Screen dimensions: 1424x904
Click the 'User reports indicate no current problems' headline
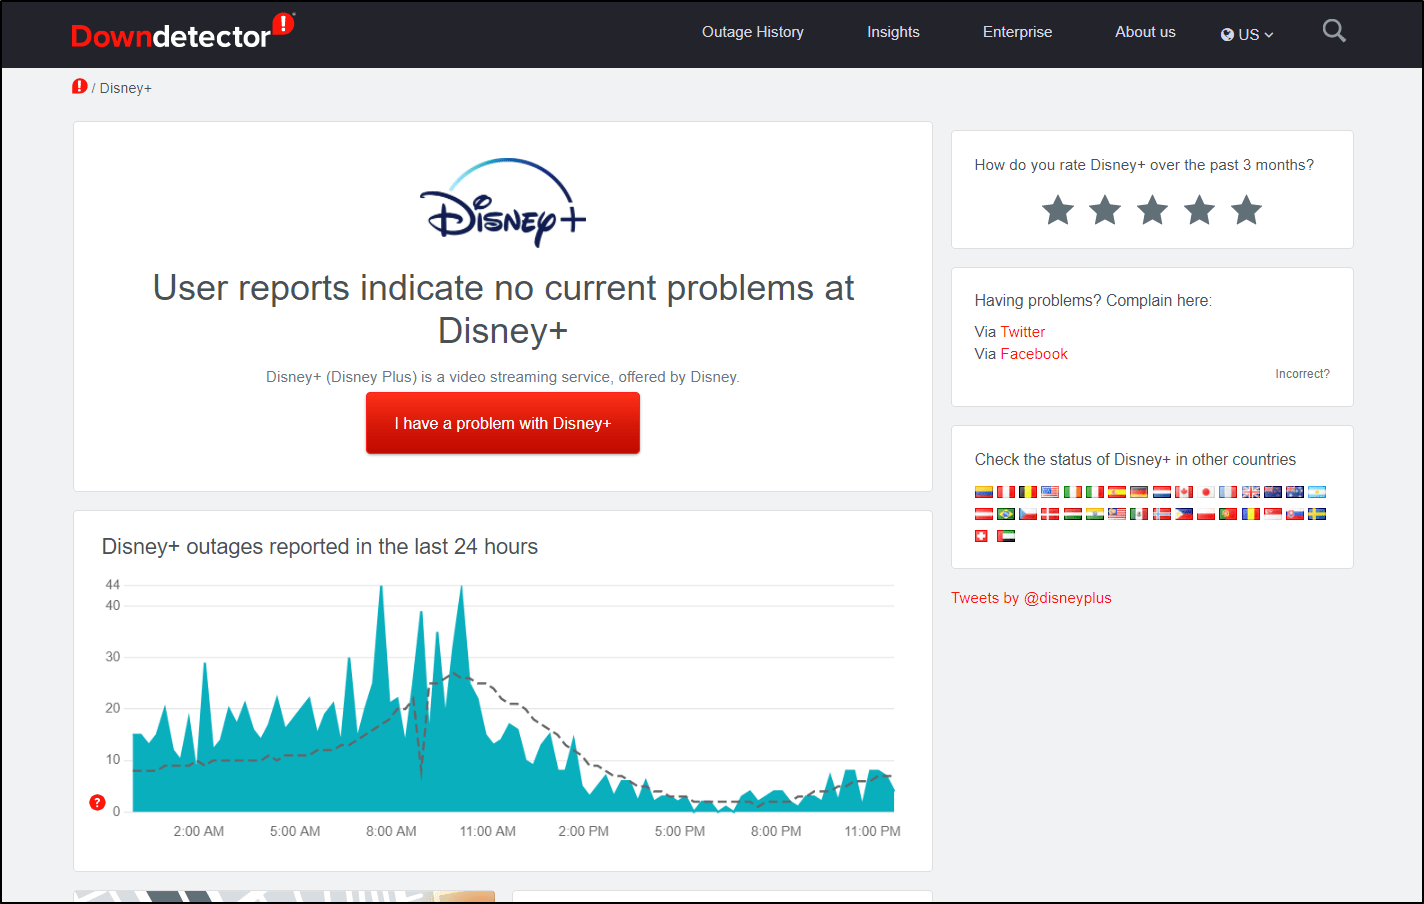[503, 309]
